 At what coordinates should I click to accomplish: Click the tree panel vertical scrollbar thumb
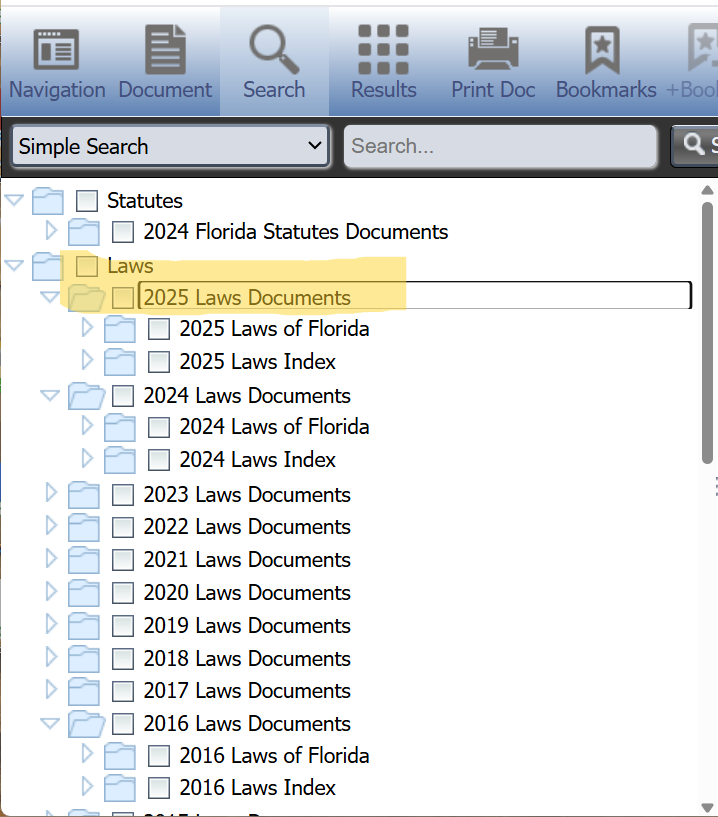tap(707, 333)
